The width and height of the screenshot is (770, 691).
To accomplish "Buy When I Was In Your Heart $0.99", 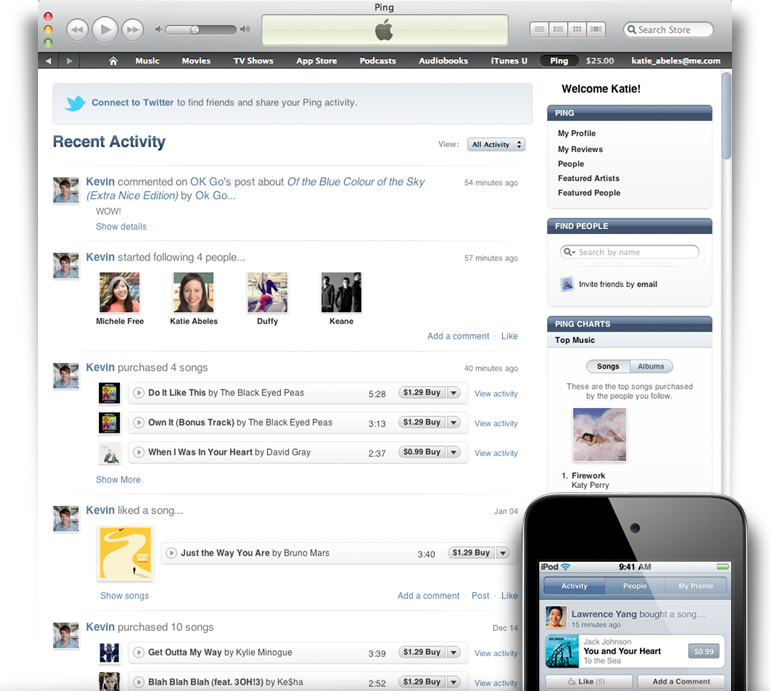I will 422,452.
